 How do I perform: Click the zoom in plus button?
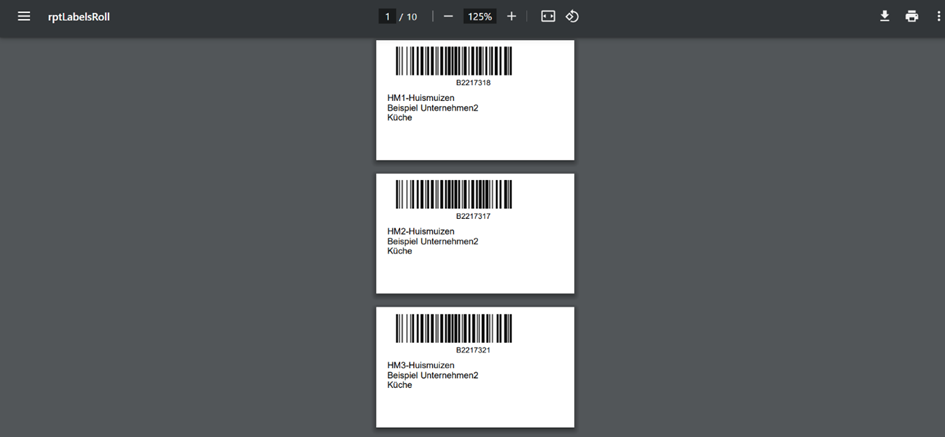511,16
